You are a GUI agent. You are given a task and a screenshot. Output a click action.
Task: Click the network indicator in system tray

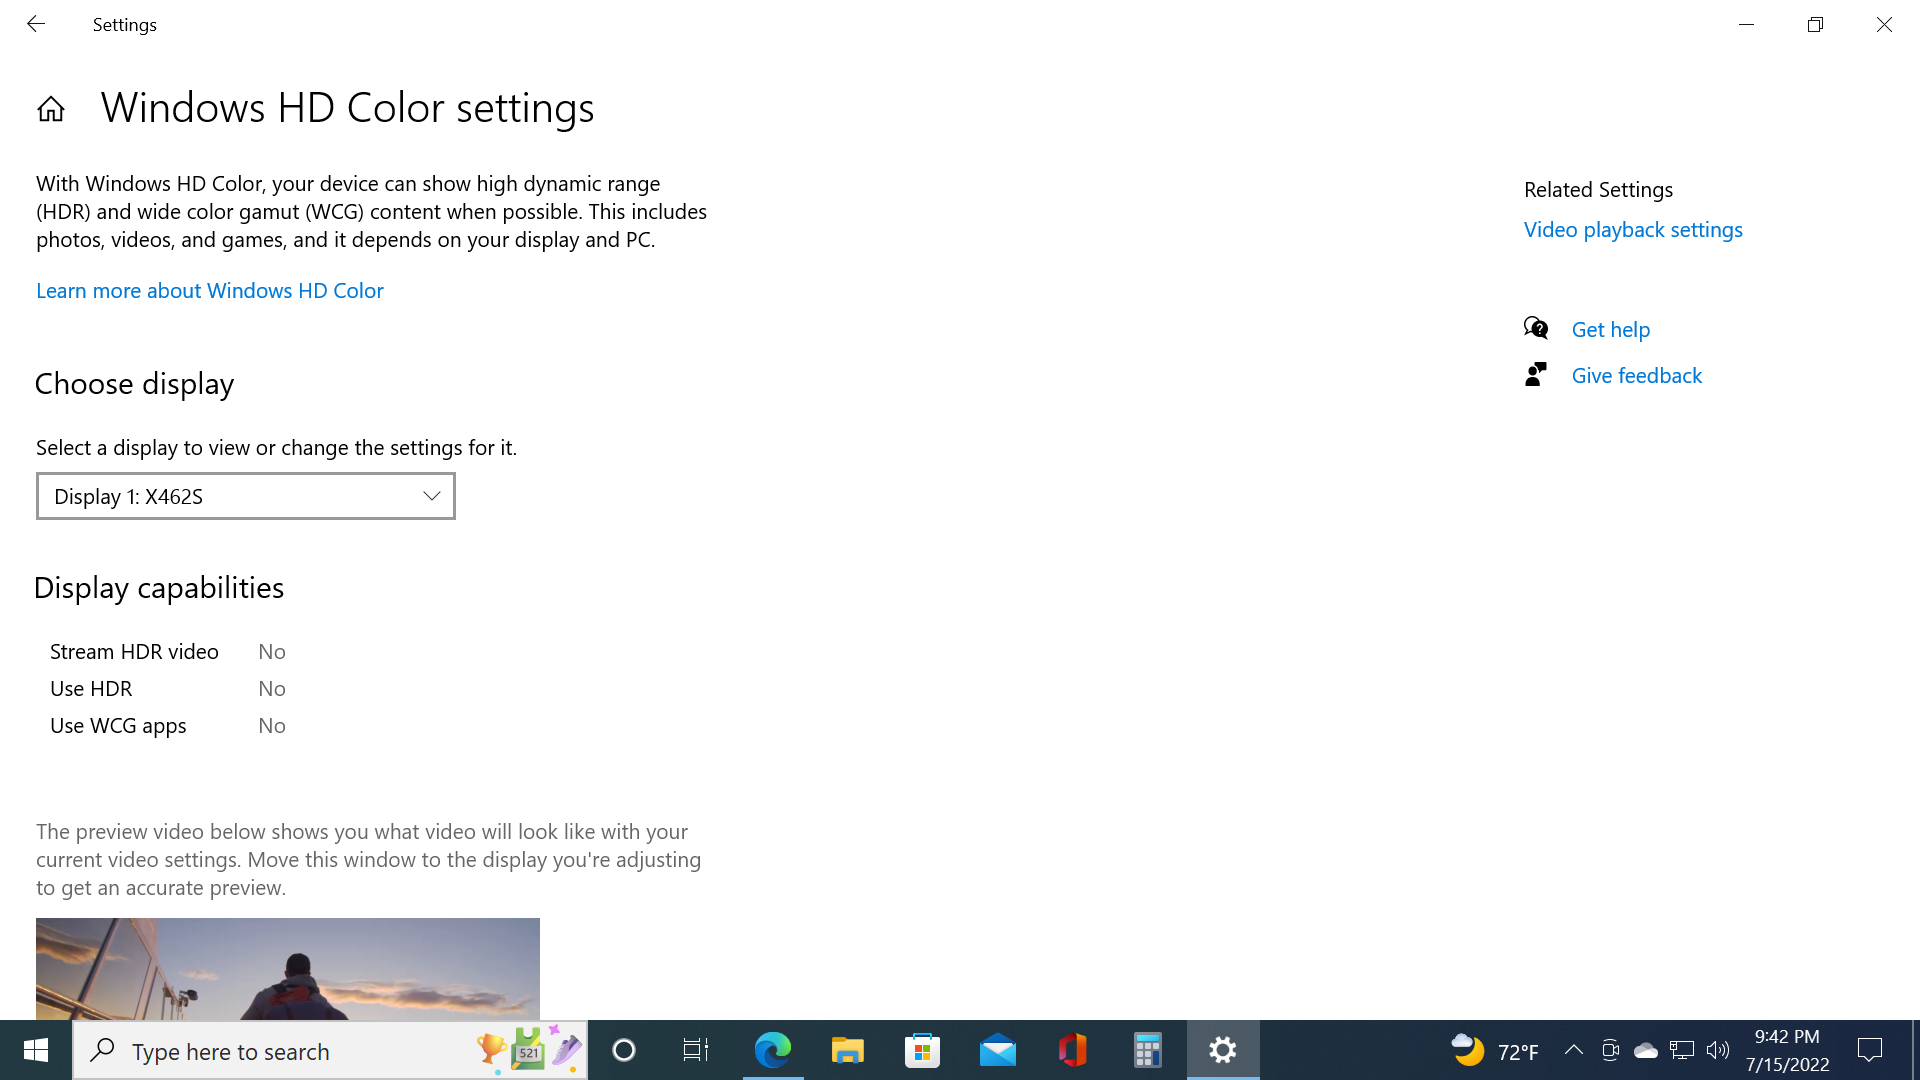point(1683,1050)
